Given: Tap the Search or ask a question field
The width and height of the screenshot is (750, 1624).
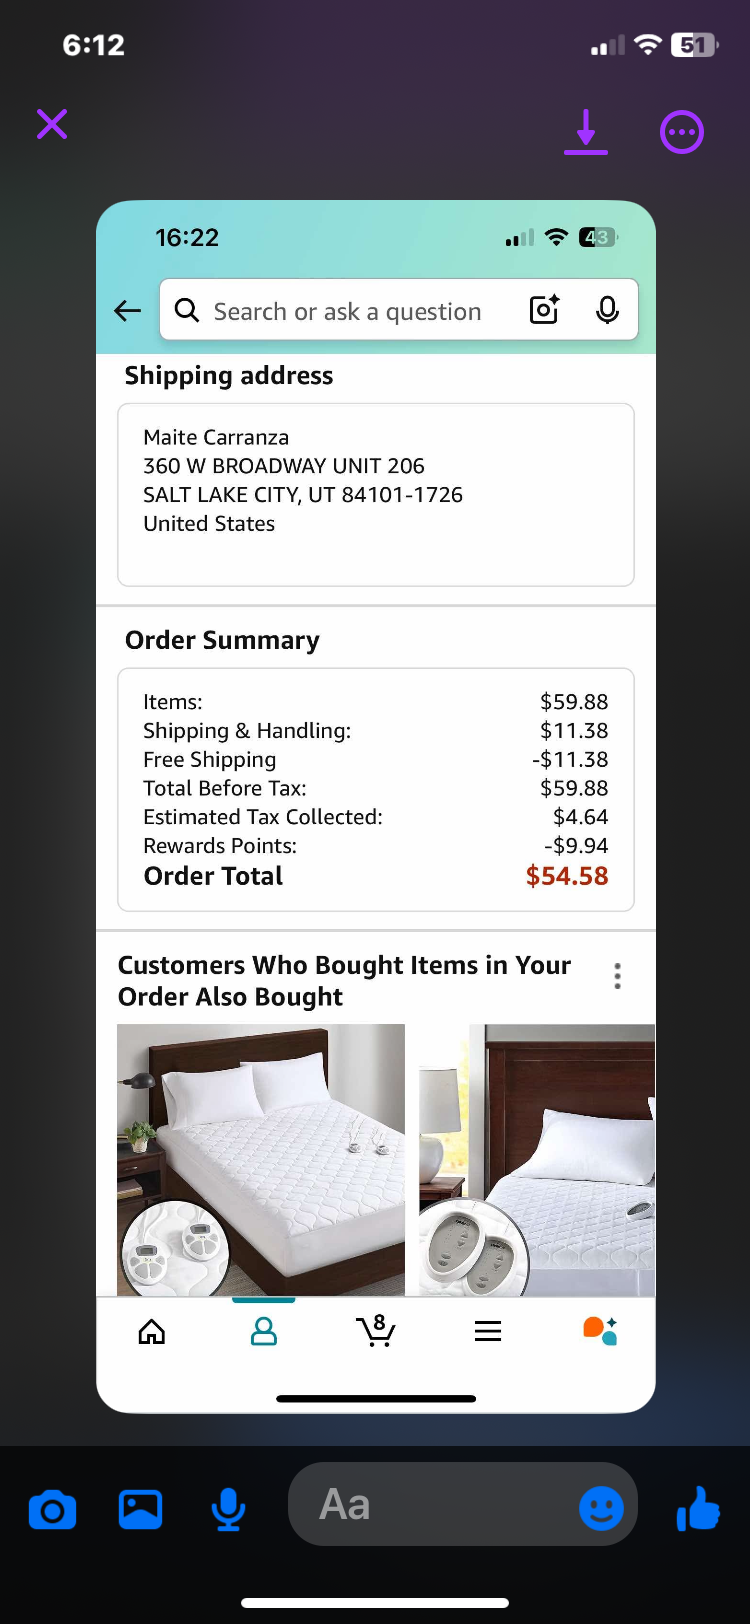Looking at the screenshot, I should tap(346, 311).
